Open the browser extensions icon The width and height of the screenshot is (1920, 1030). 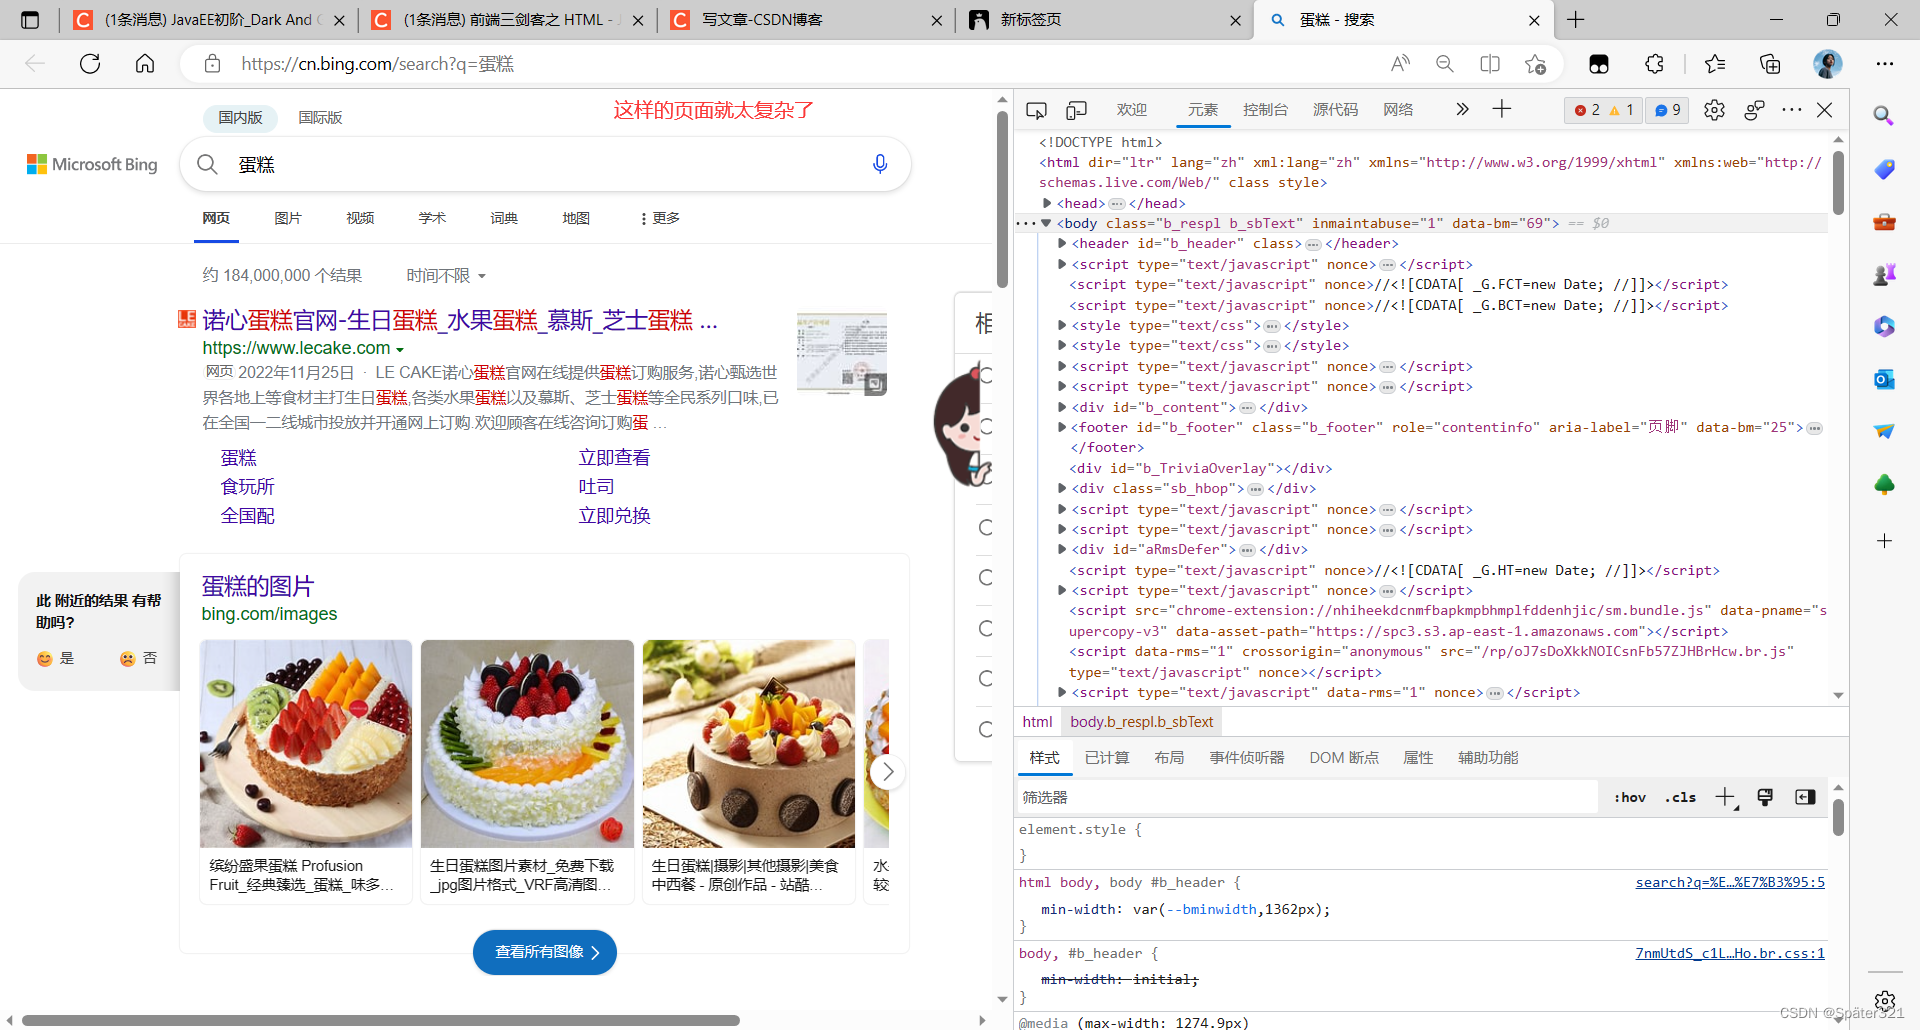click(1654, 63)
